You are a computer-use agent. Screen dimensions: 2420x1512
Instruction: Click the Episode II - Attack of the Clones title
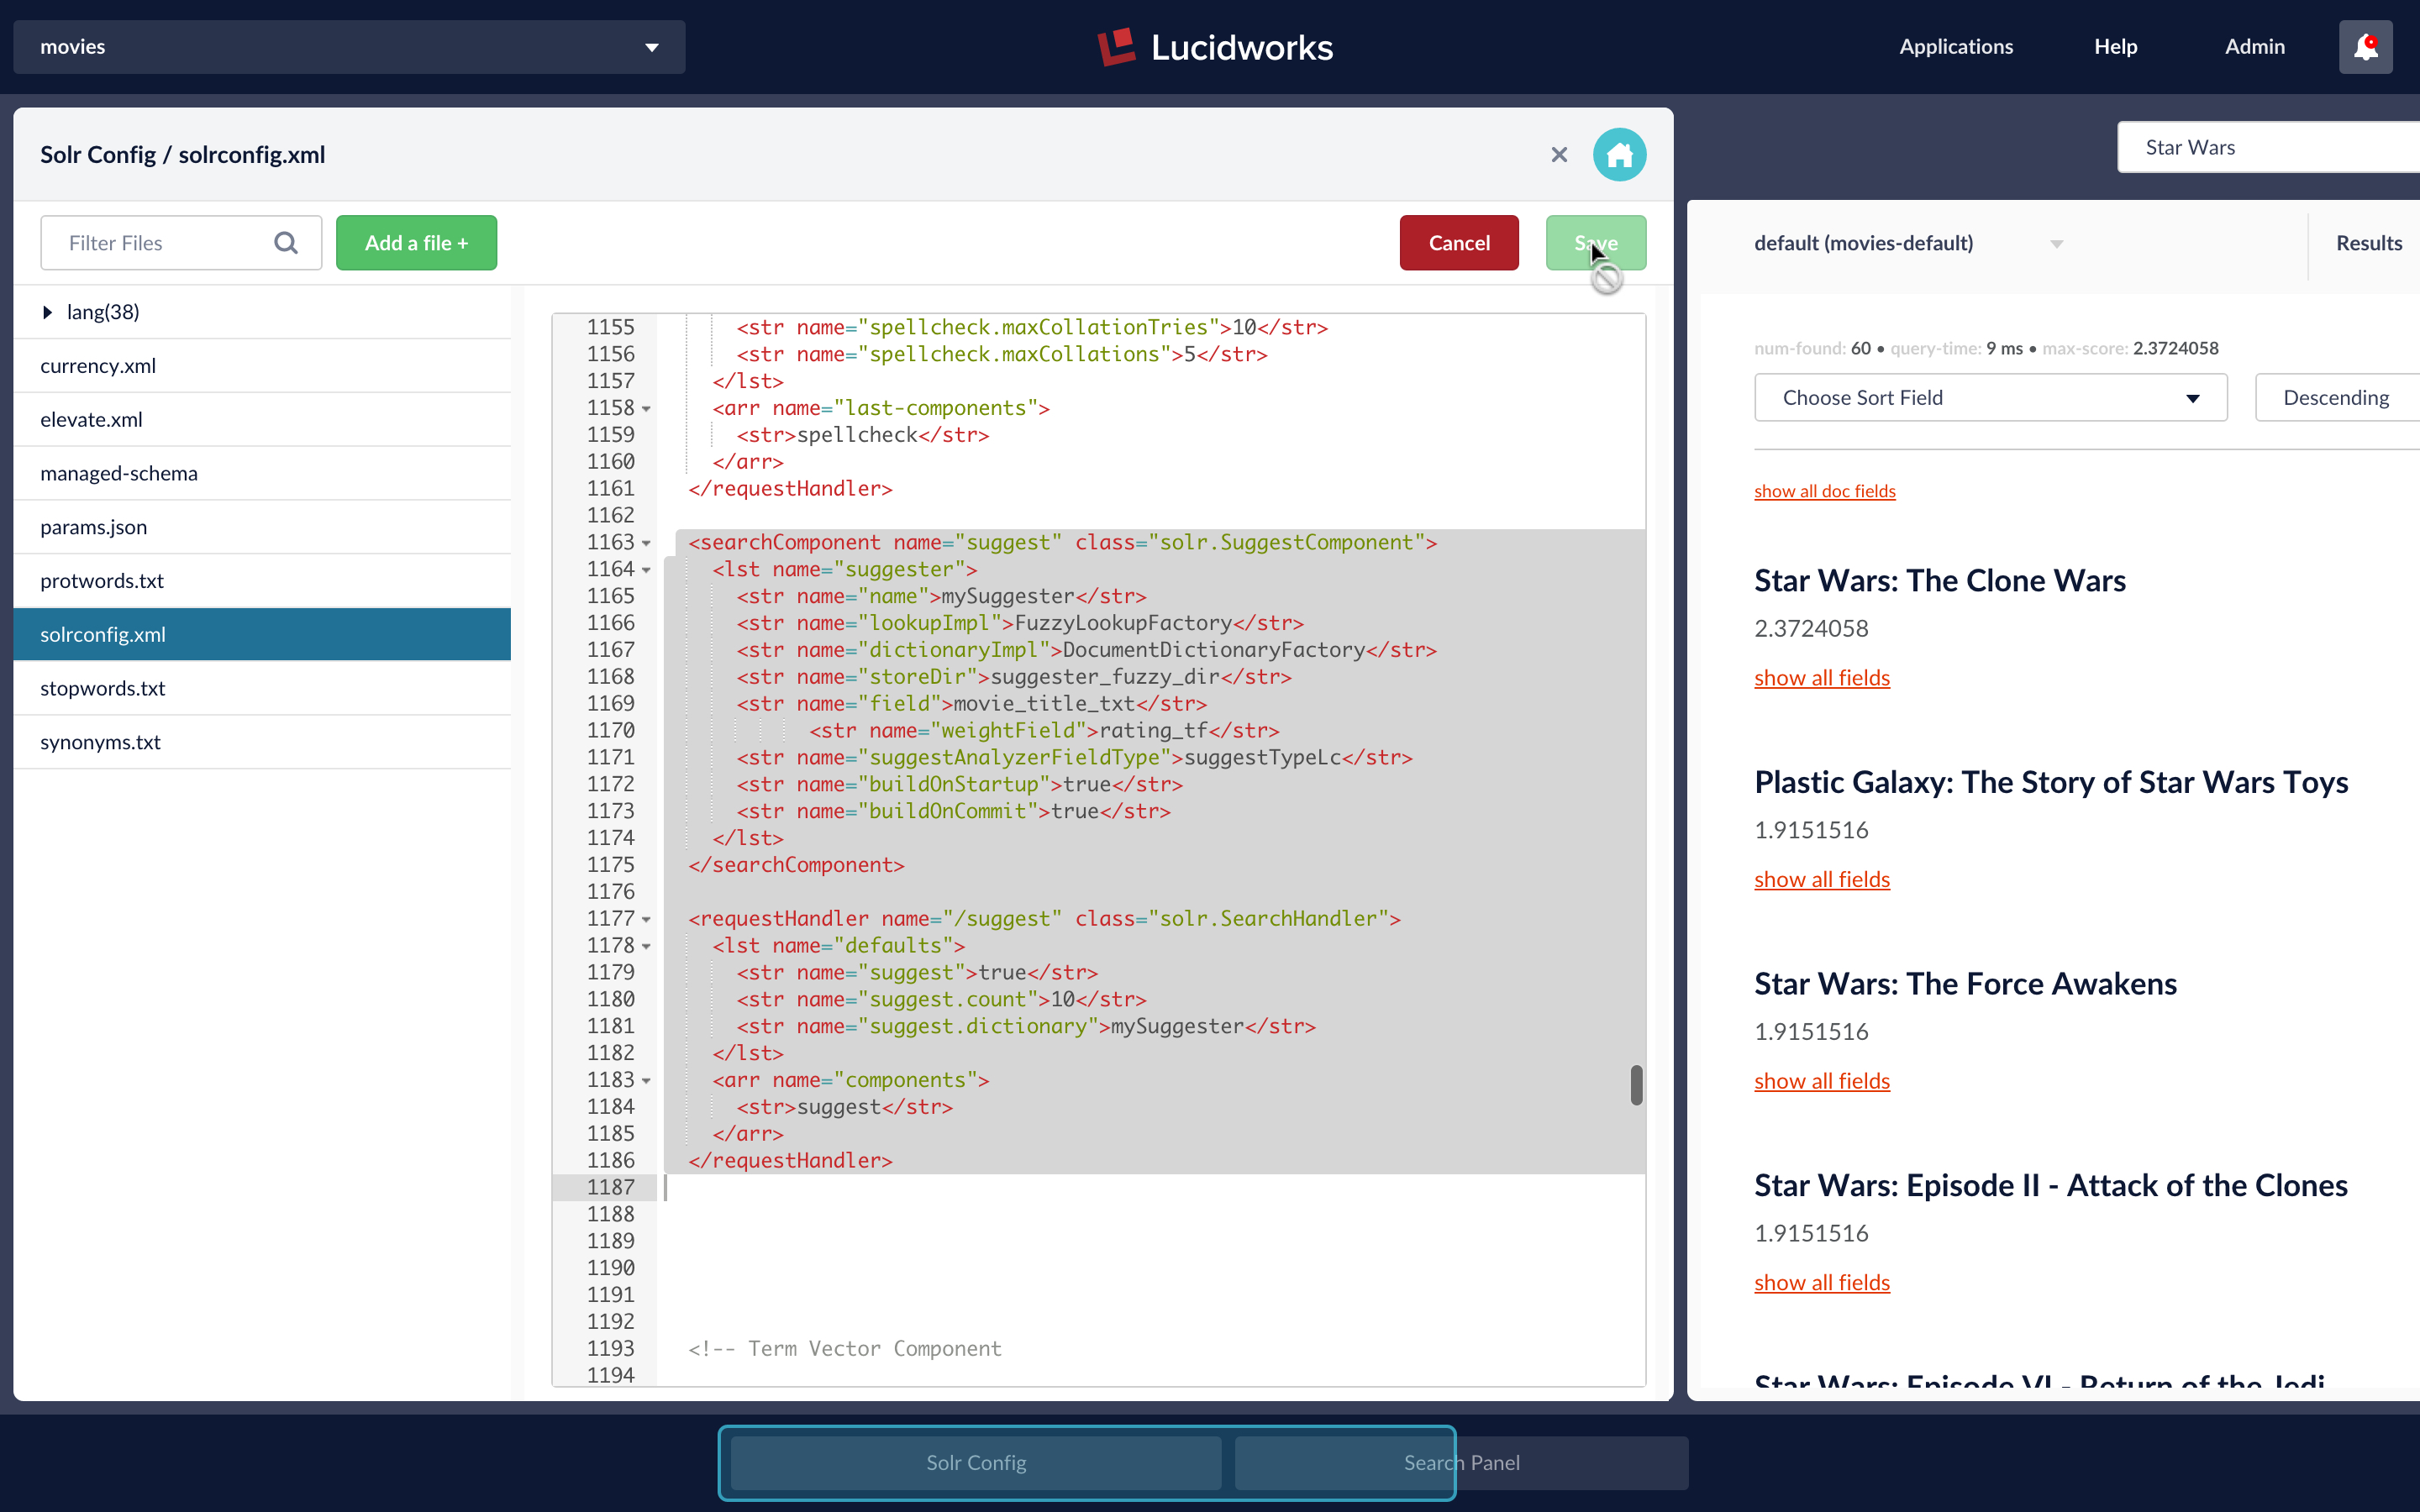click(x=2051, y=1186)
